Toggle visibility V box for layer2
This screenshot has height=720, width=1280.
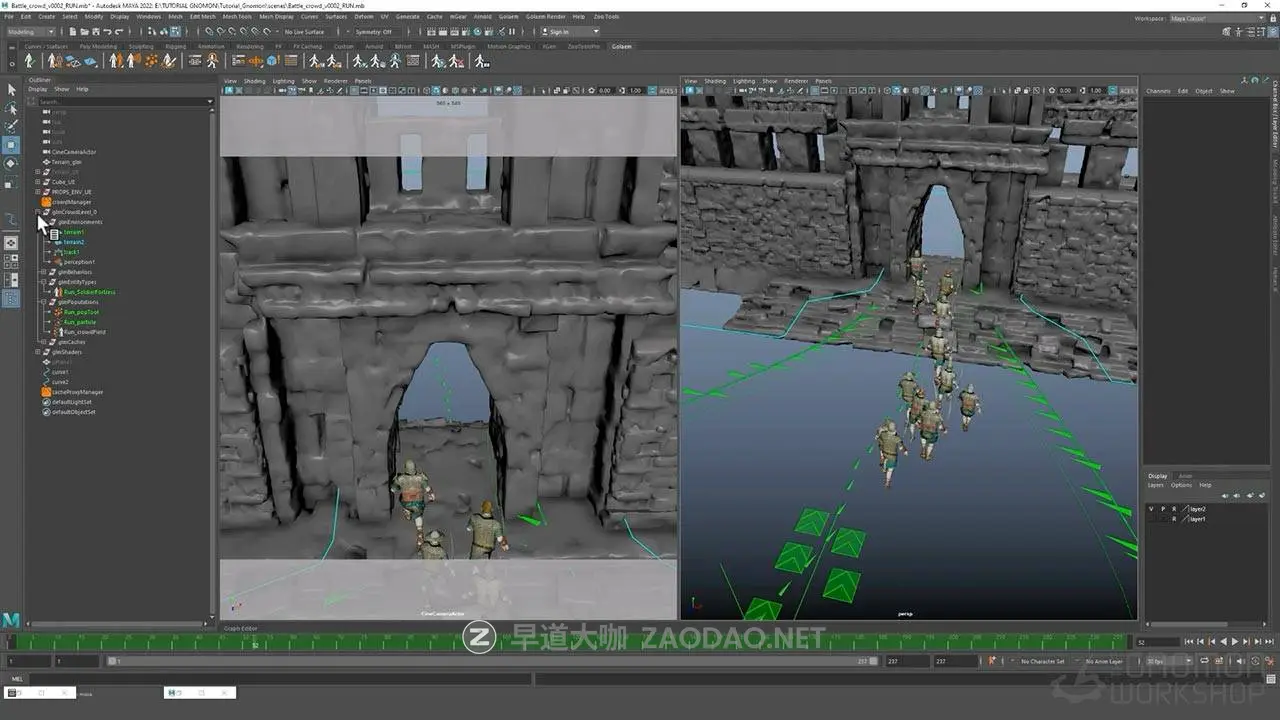click(1151, 509)
